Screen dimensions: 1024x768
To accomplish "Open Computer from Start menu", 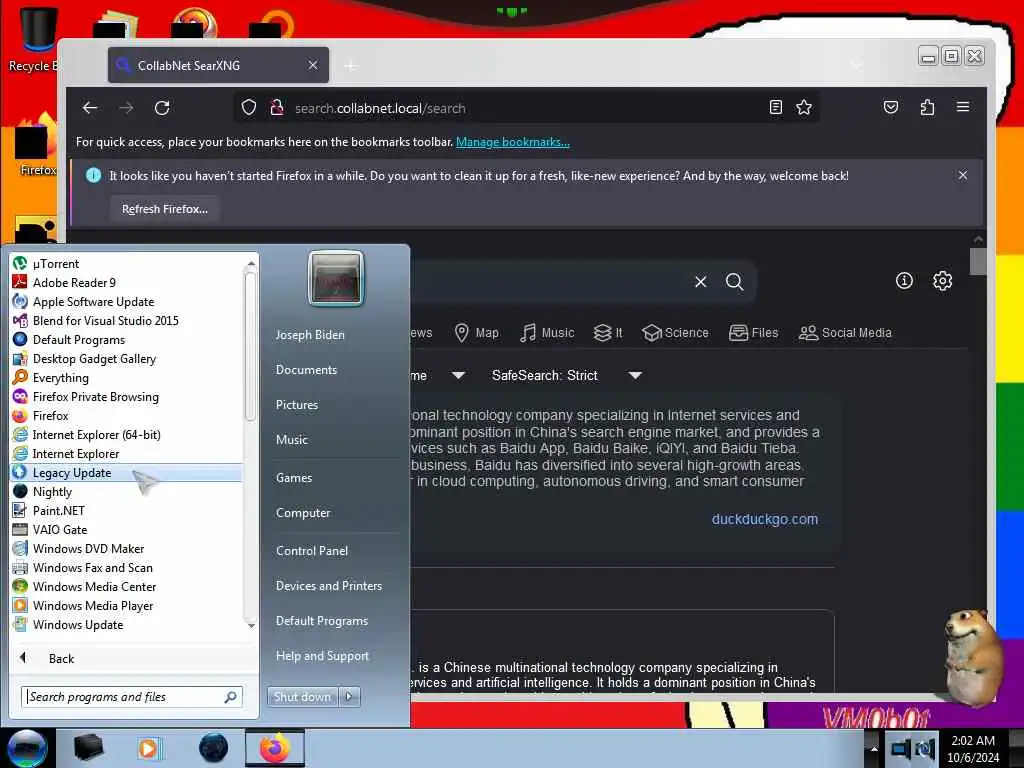I will point(303,513).
